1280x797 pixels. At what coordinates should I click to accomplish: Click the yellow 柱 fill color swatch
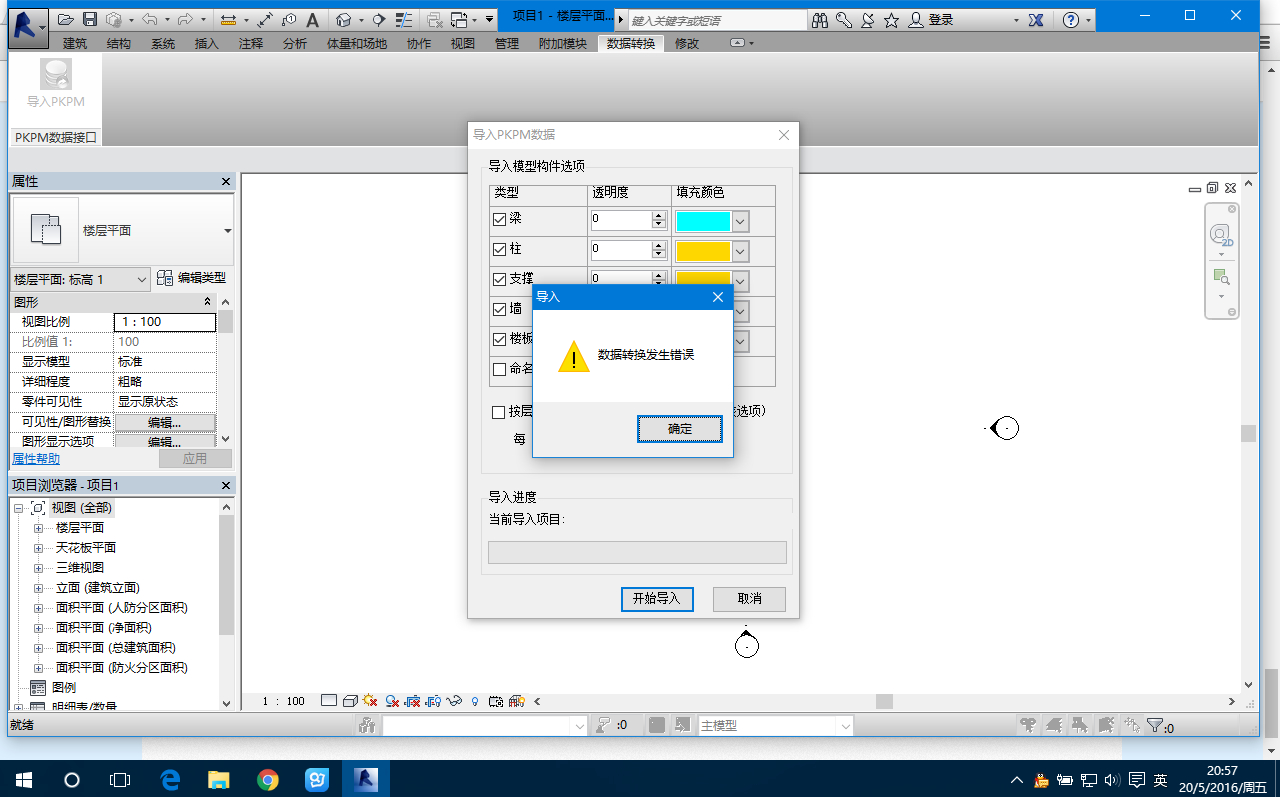pyautogui.click(x=703, y=251)
